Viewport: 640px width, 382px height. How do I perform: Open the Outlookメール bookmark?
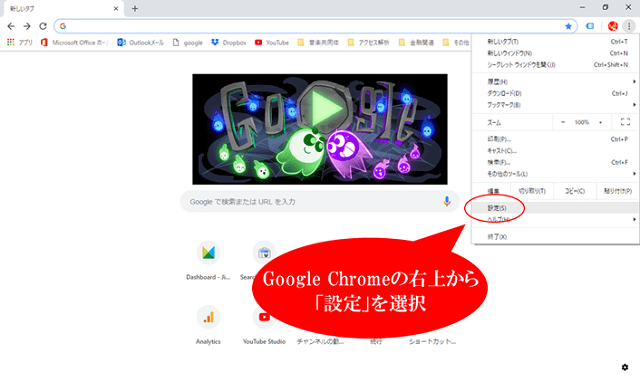point(140,42)
